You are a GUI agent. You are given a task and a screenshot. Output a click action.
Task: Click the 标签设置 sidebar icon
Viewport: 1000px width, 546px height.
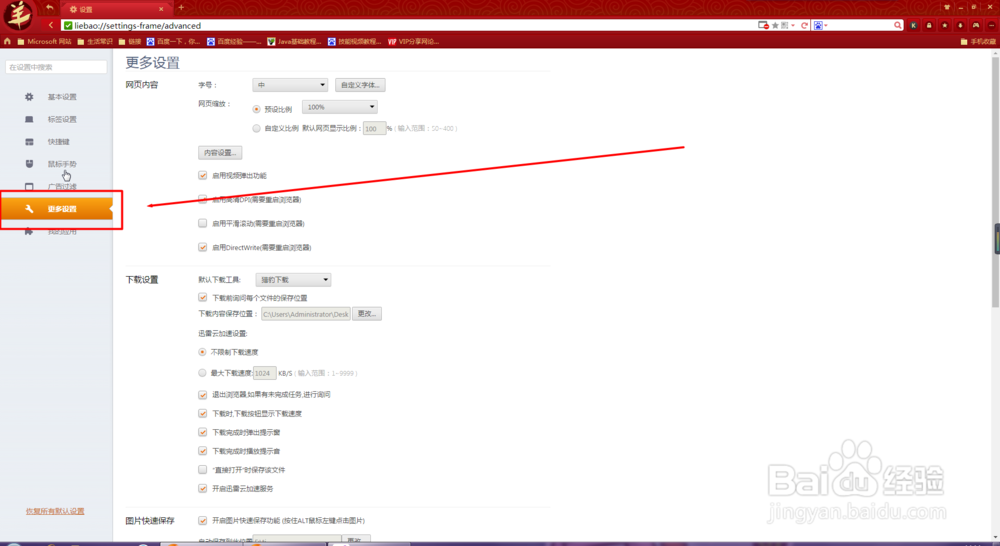(29, 119)
